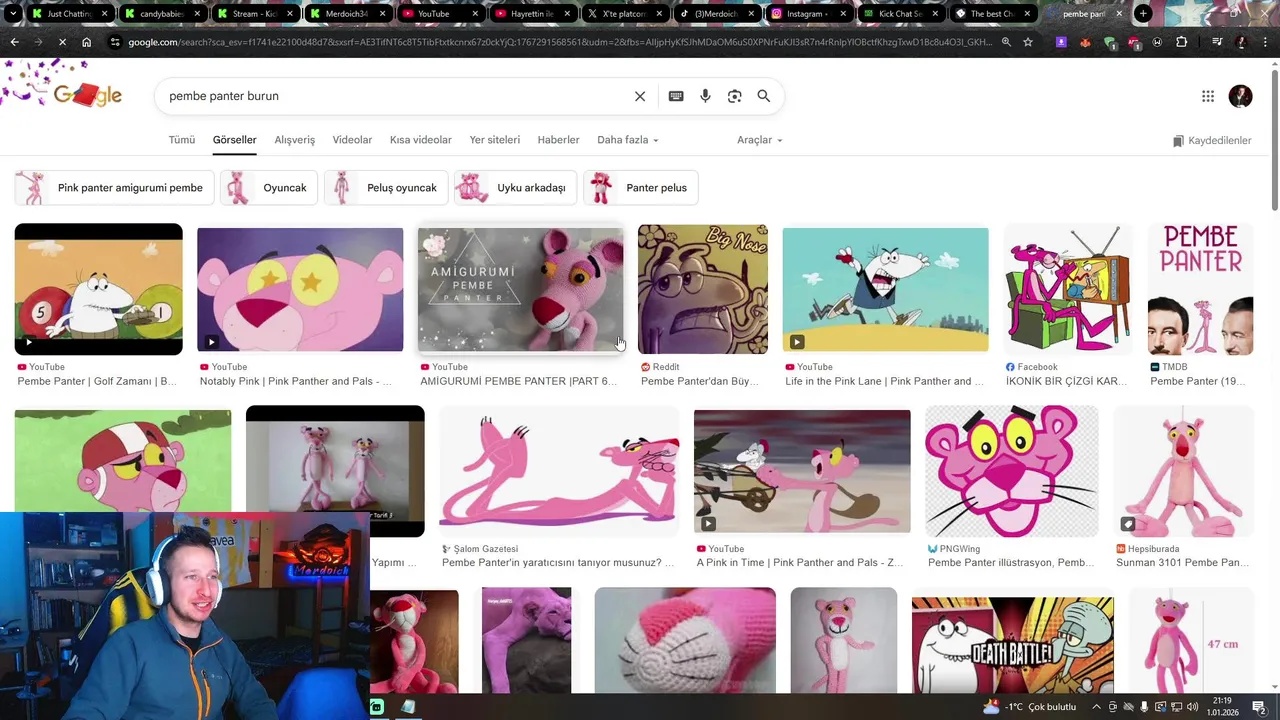This screenshot has height=720, width=1280.
Task: Go to the Google logo homepage
Action: pos(87,96)
